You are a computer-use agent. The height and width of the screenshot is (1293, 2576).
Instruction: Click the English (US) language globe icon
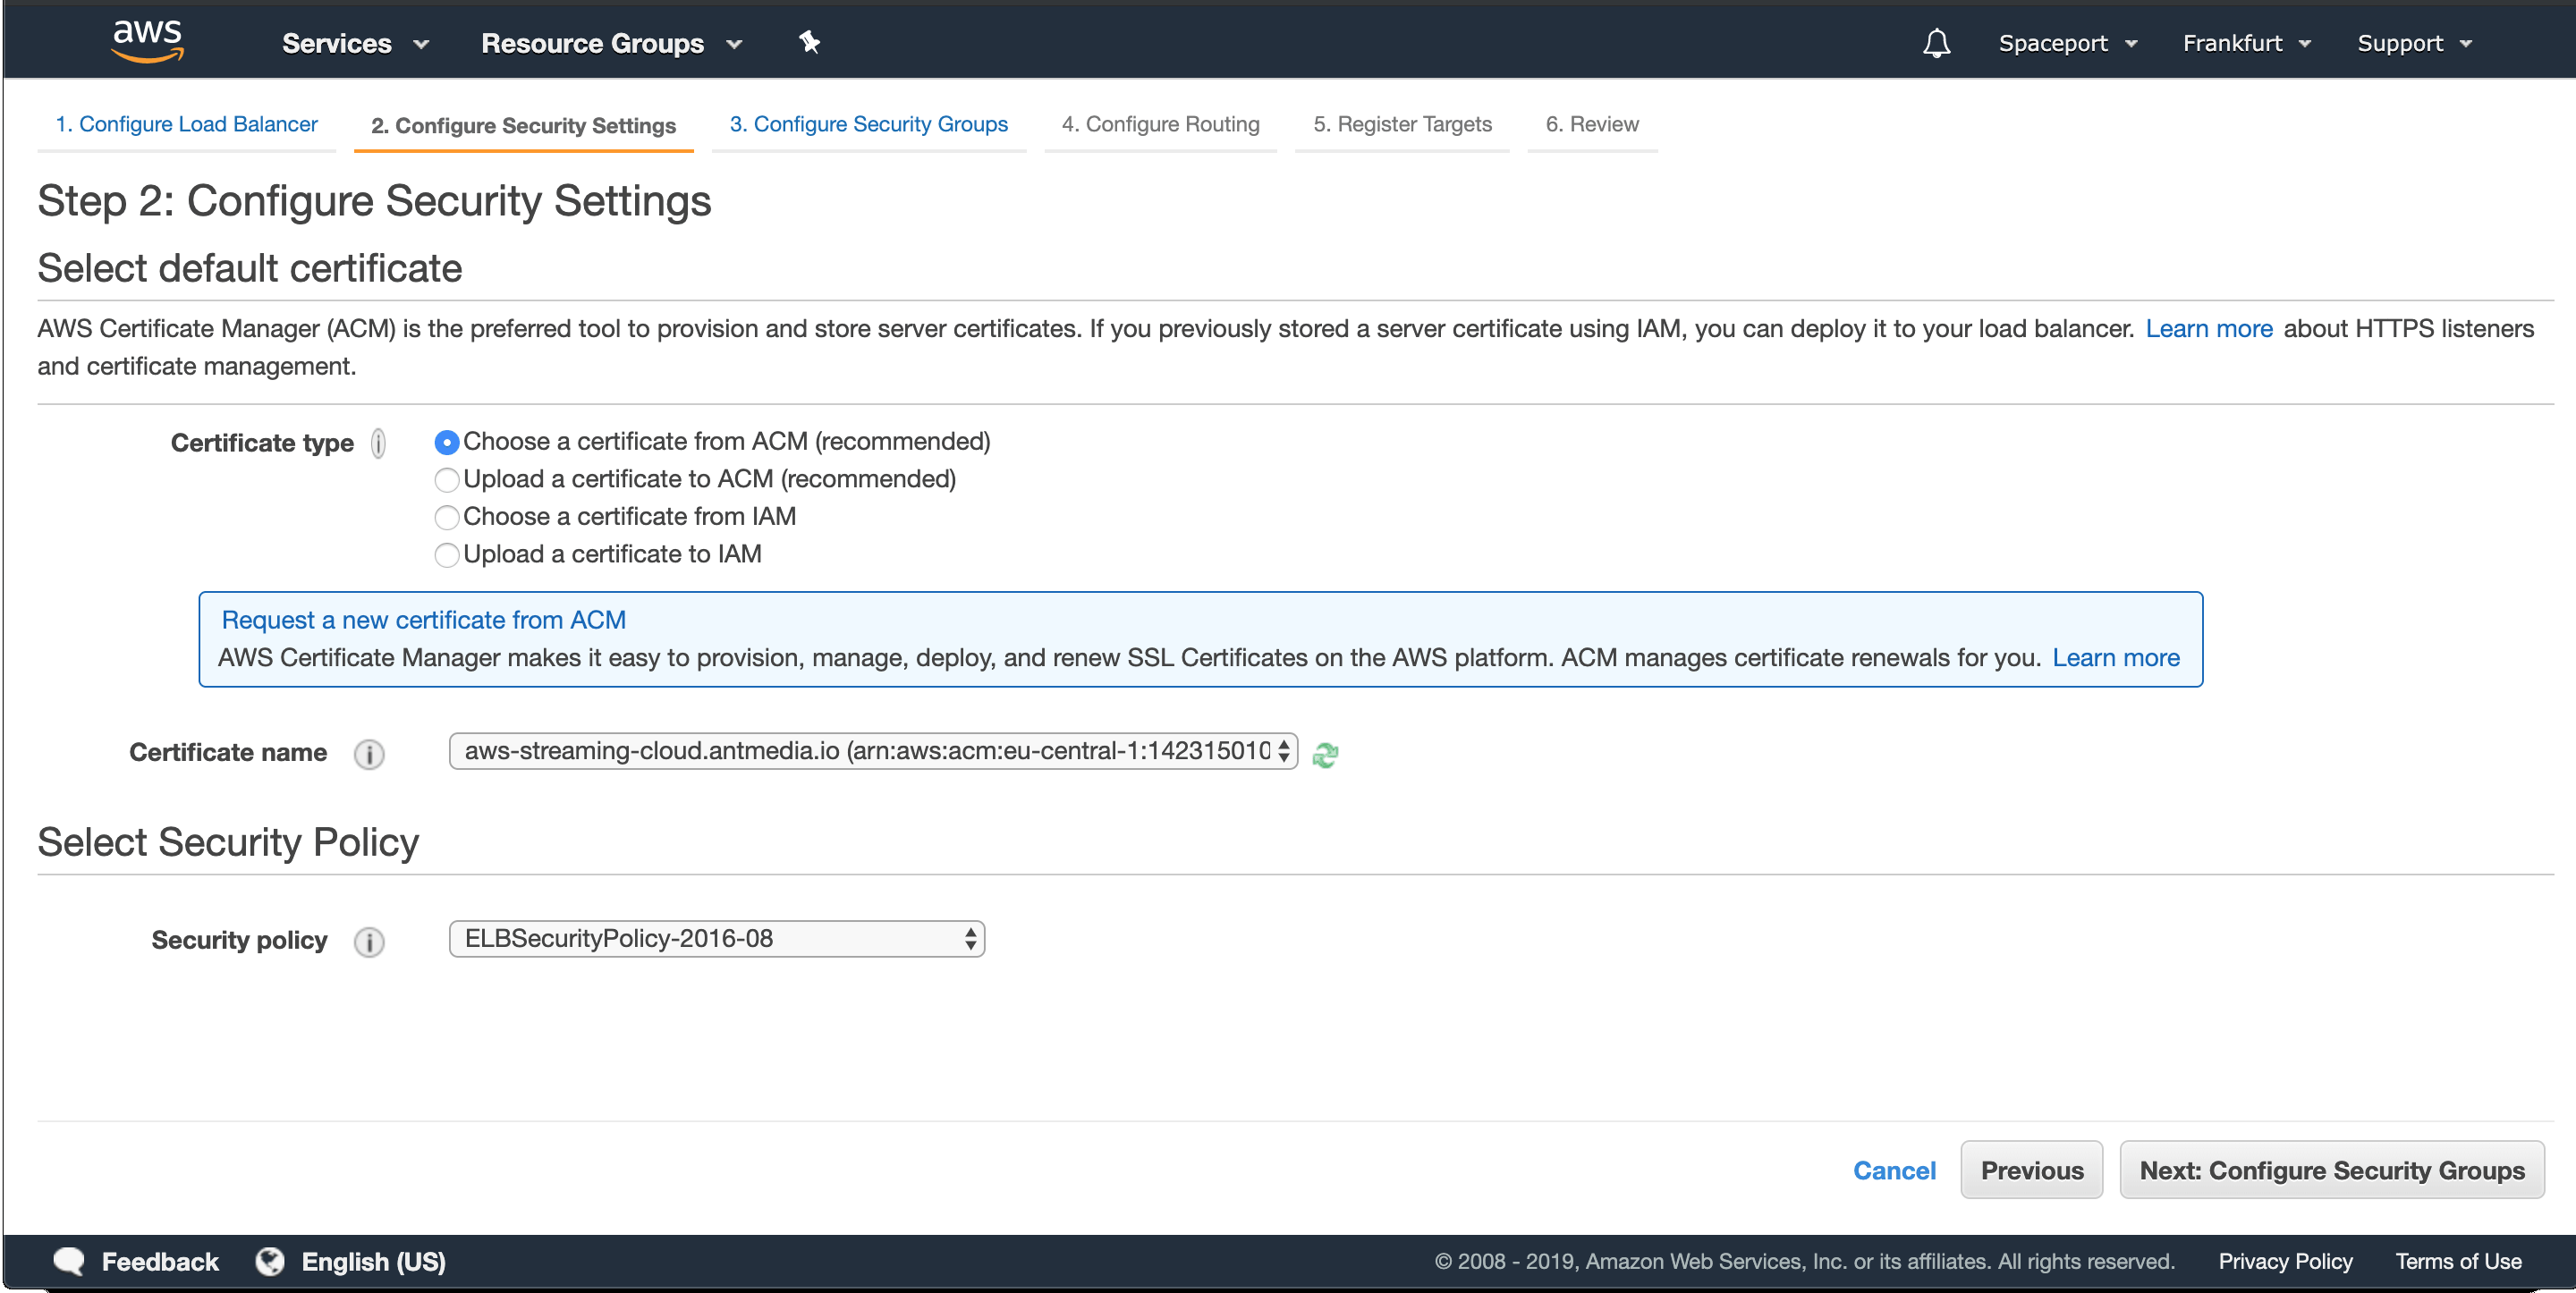[x=270, y=1261]
